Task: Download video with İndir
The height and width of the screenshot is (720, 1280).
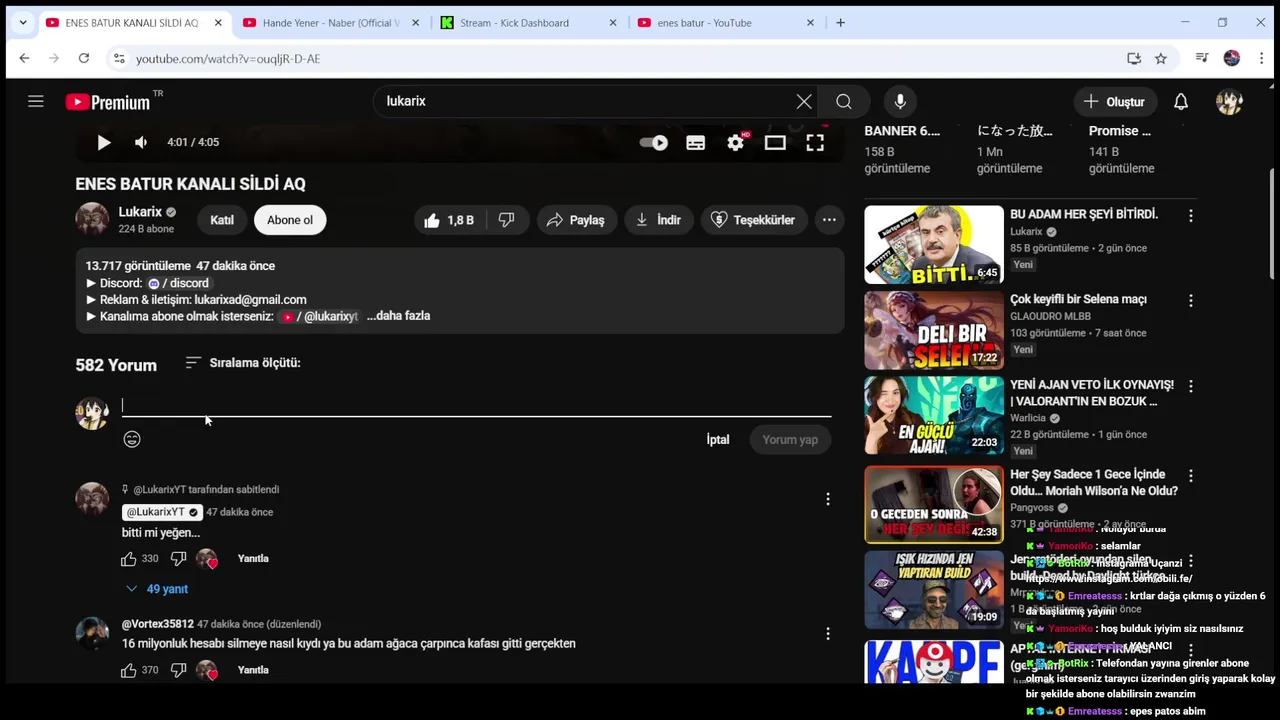Action: pos(658,220)
